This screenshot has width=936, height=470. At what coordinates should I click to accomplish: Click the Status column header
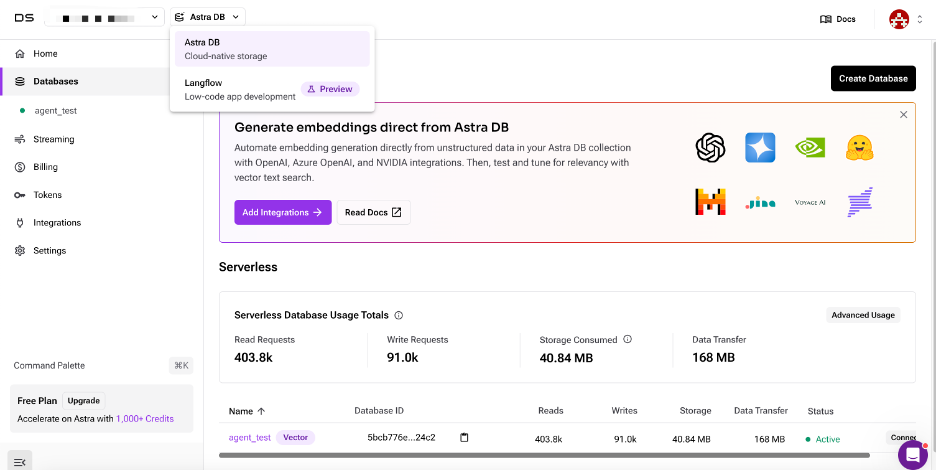[x=820, y=411]
